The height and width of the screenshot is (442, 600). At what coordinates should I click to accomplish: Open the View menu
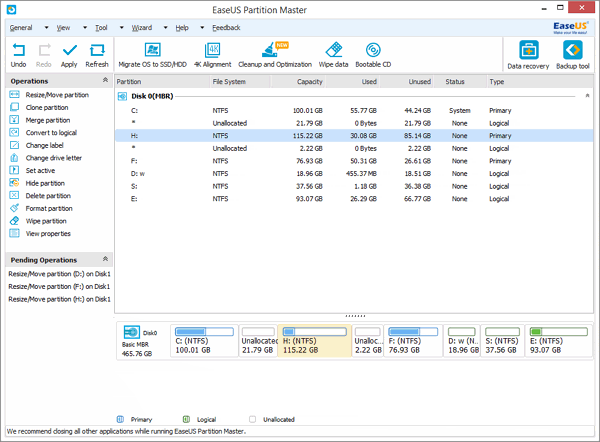tap(64, 28)
